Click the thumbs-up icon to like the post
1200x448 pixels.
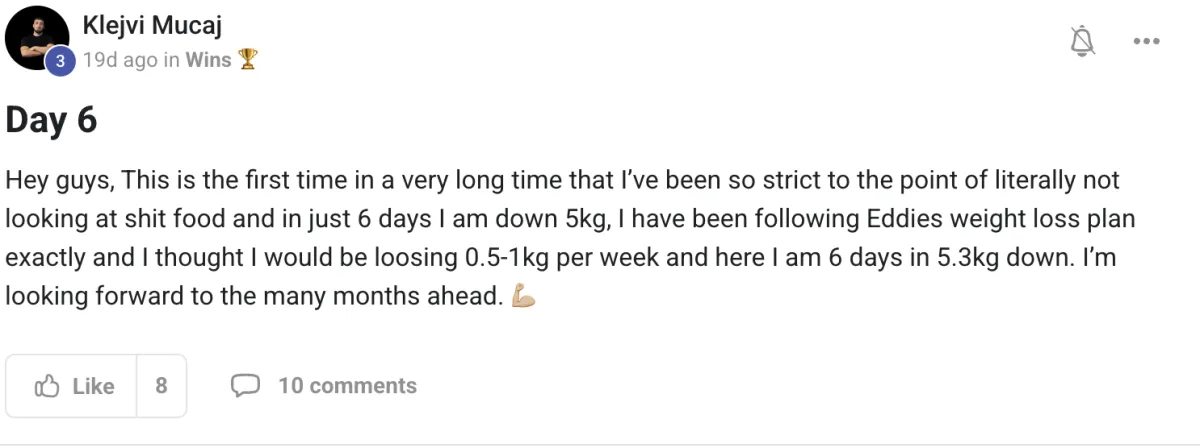click(47, 386)
